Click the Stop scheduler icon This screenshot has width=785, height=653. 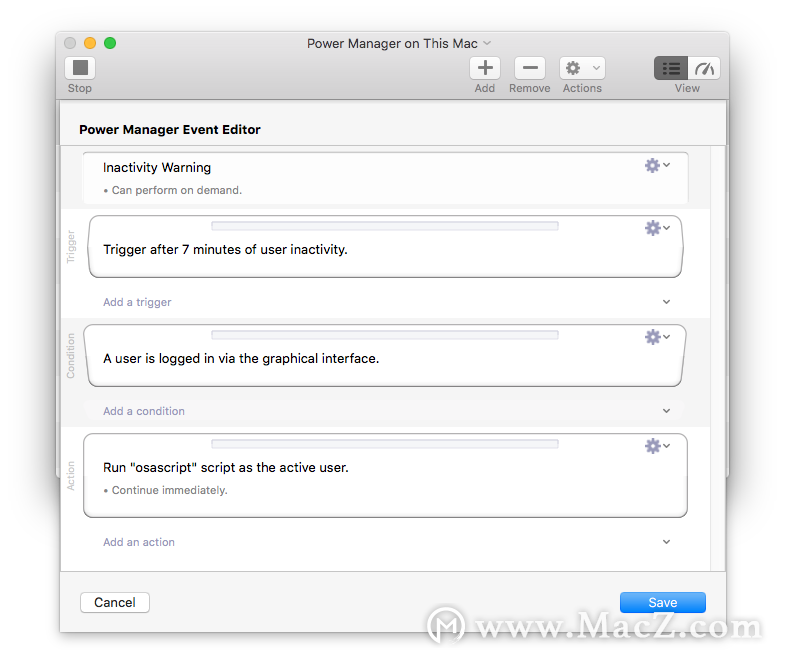[80, 68]
